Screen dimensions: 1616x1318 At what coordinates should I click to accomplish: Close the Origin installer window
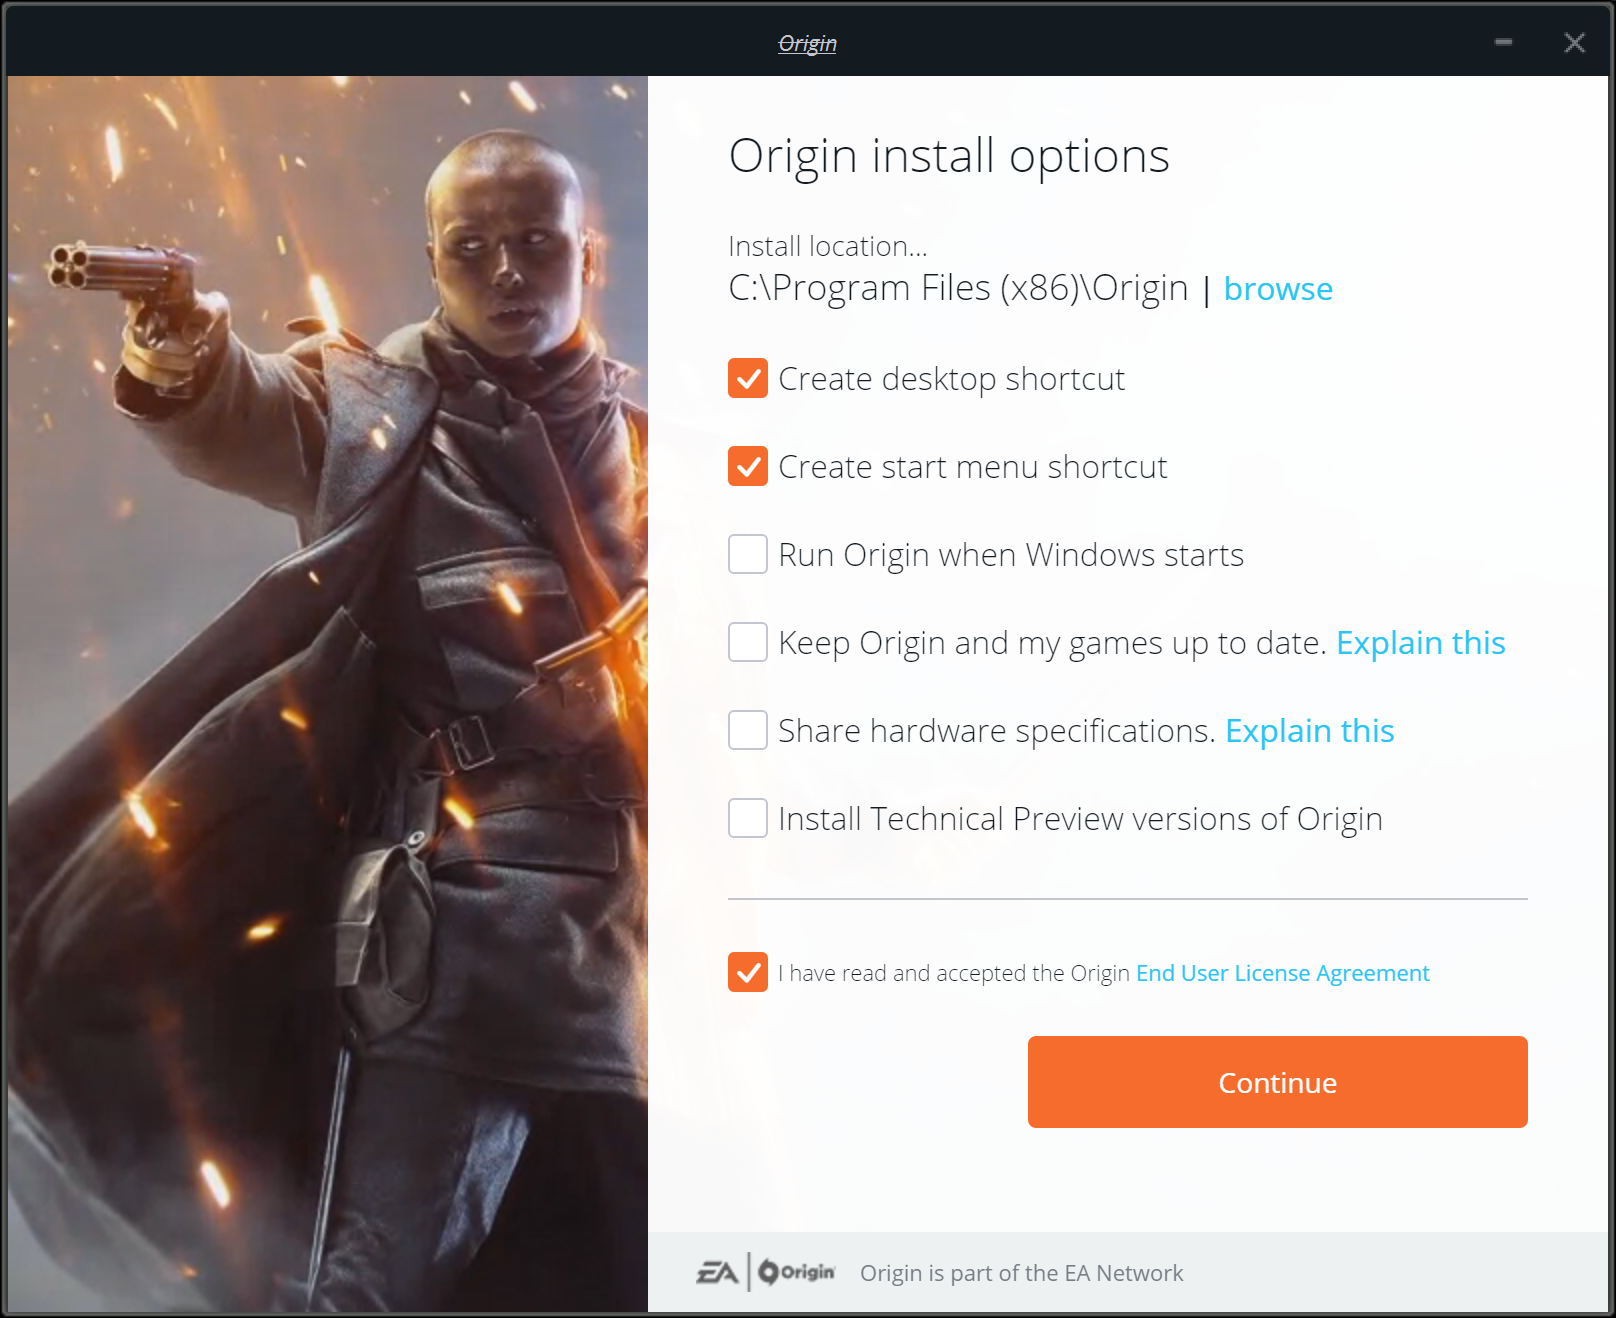click(x=1574, y=42)
